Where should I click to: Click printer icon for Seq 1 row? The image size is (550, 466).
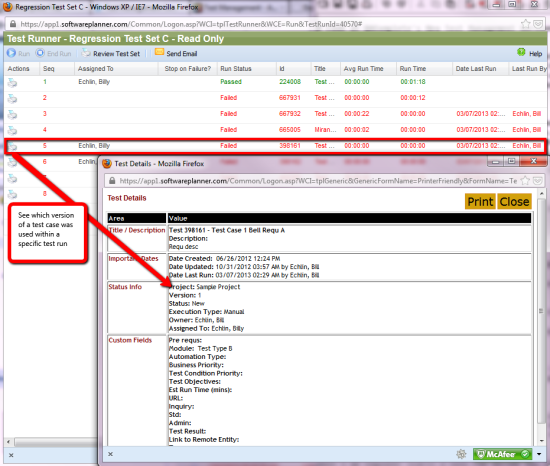point(12,82)
